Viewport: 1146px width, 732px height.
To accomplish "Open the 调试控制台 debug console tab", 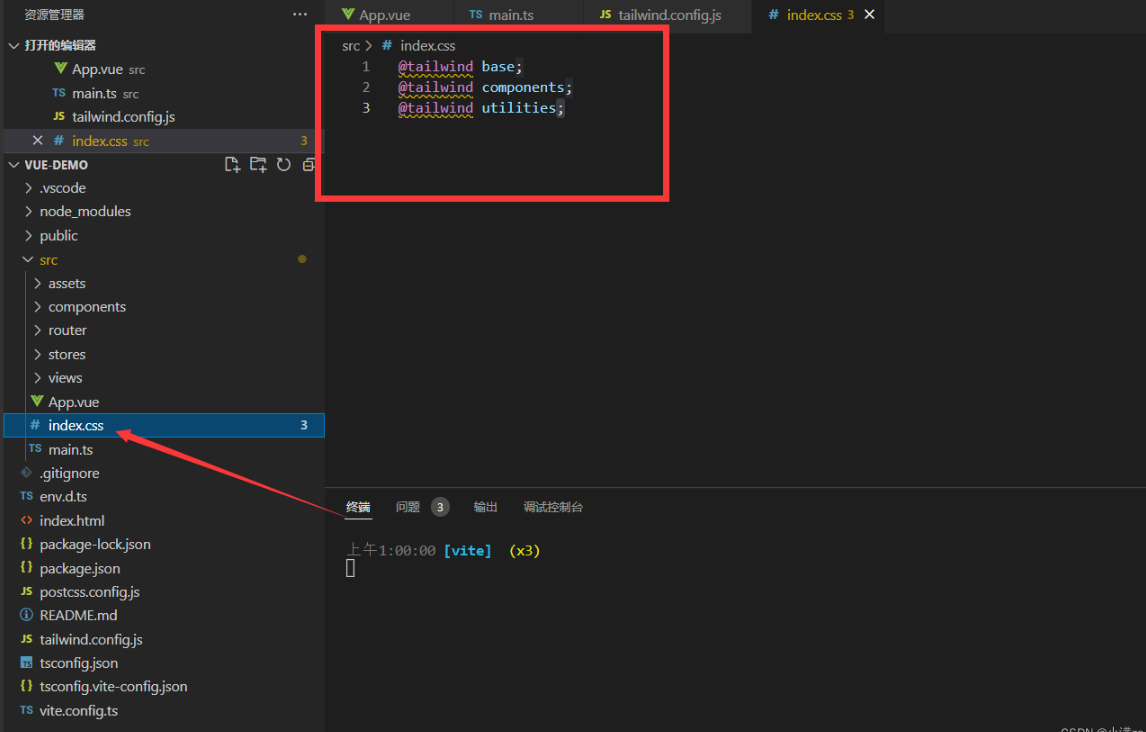I will 553,507.
